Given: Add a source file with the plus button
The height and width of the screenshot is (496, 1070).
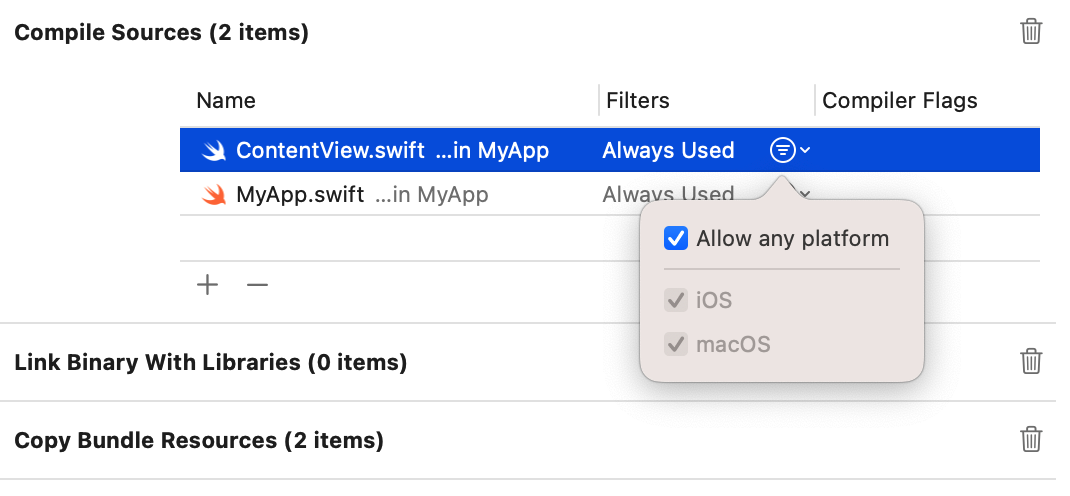Looking at the screenshot, I should click(207, 285).
